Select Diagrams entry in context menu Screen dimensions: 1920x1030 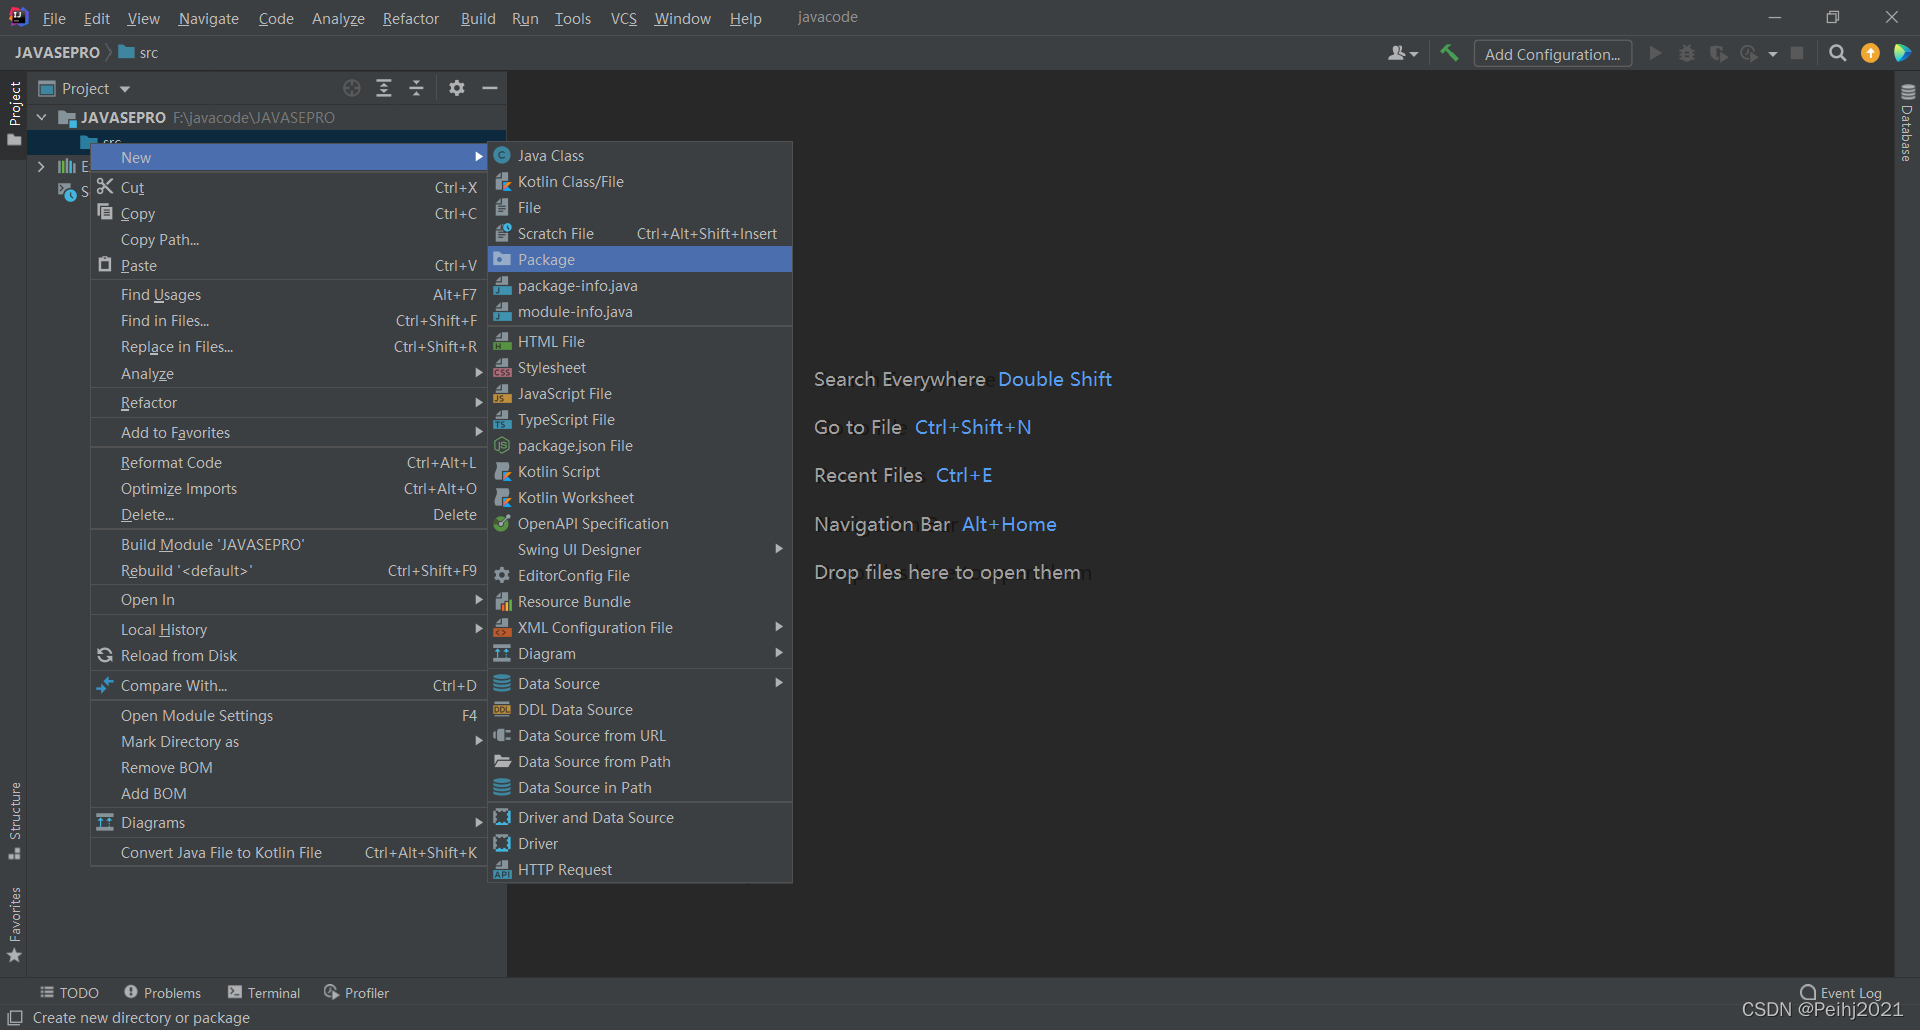point(288,823)
